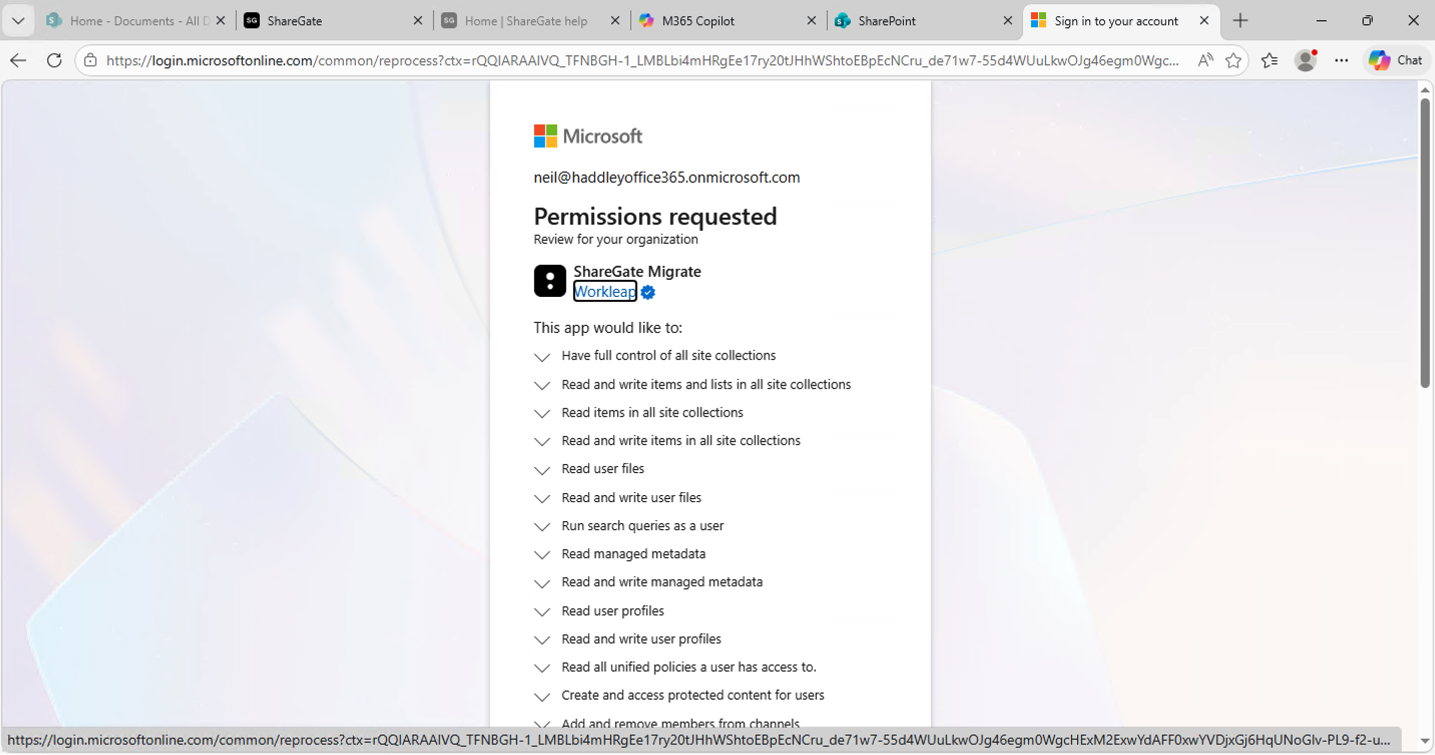Close the M365 Copilot tab

pyautogui.click(x=810, y=20)
